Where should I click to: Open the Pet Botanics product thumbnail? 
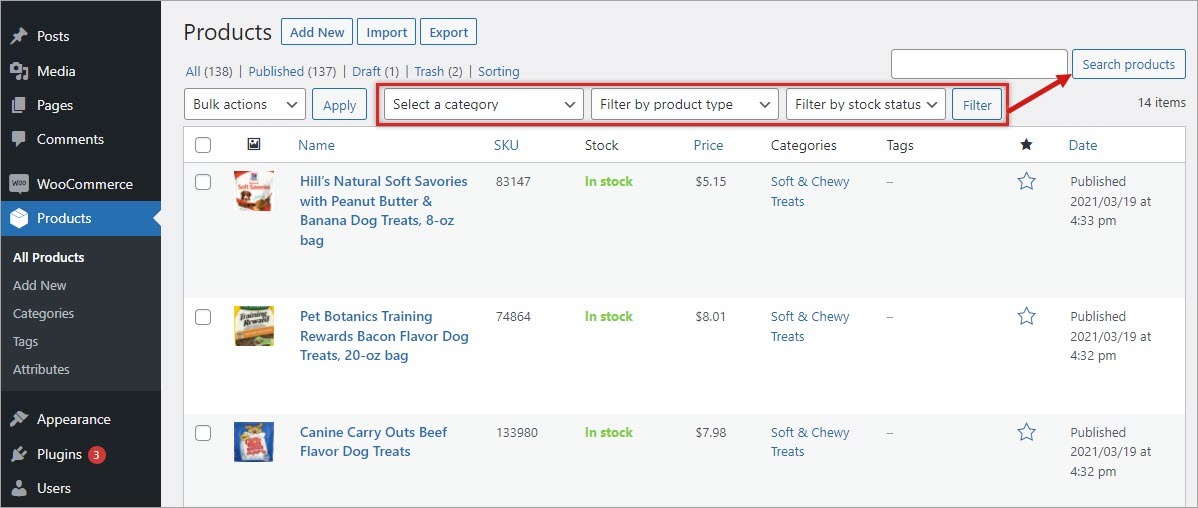tap(254, 326)
